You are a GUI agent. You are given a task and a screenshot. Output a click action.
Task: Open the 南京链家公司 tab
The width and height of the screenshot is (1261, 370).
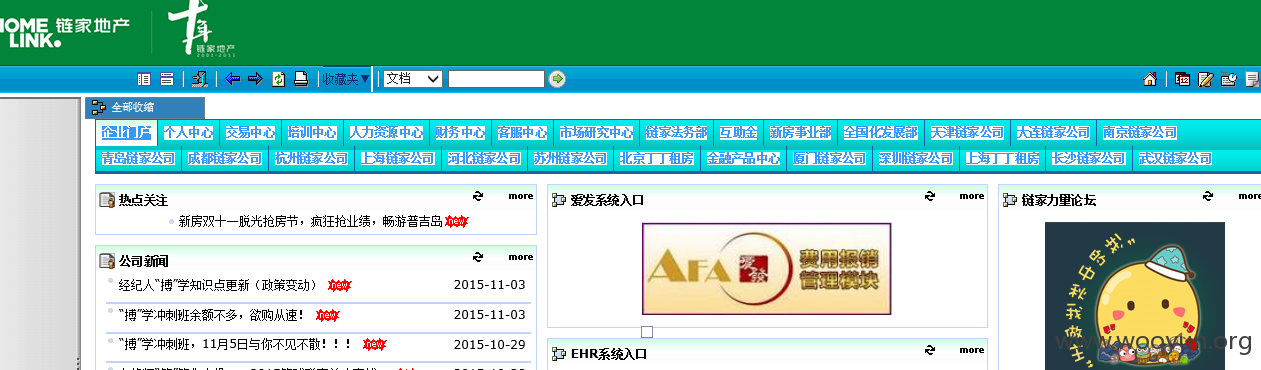point(1139,132)
